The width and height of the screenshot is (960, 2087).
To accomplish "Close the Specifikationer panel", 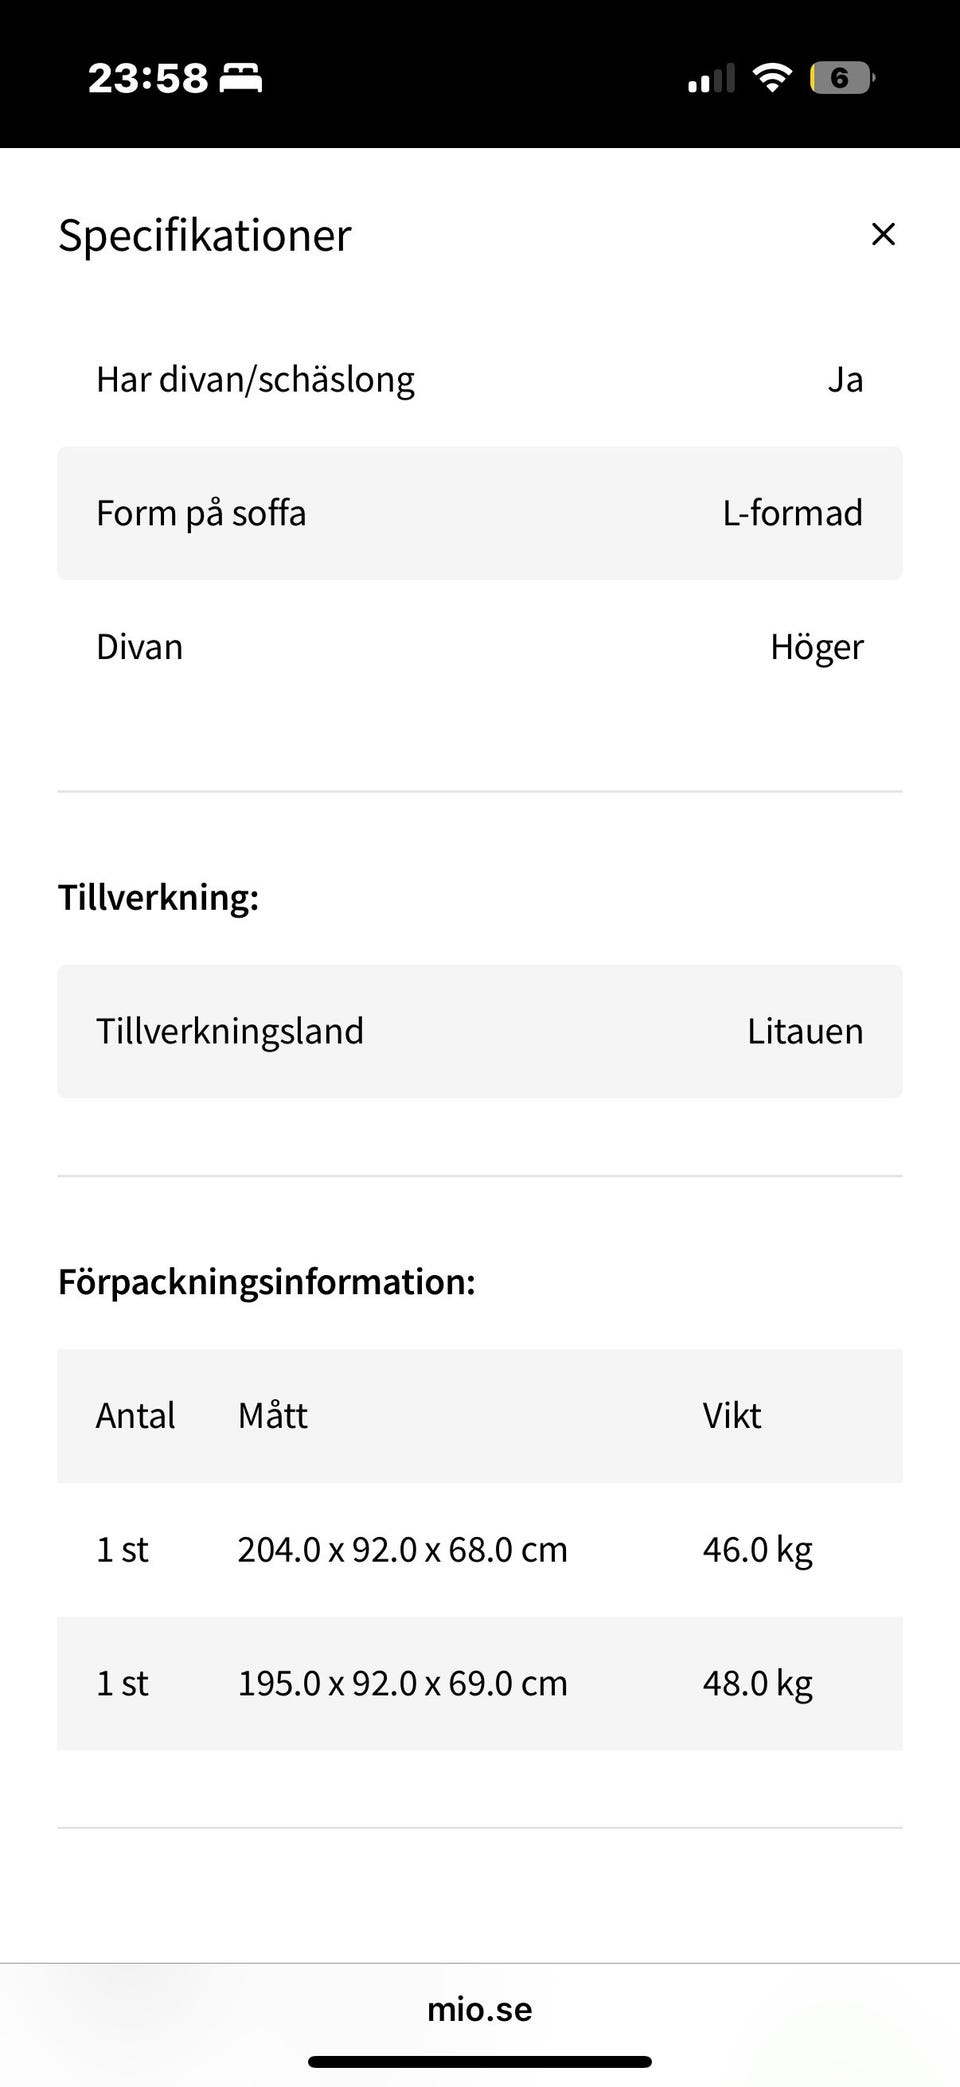I will [882, 234].
